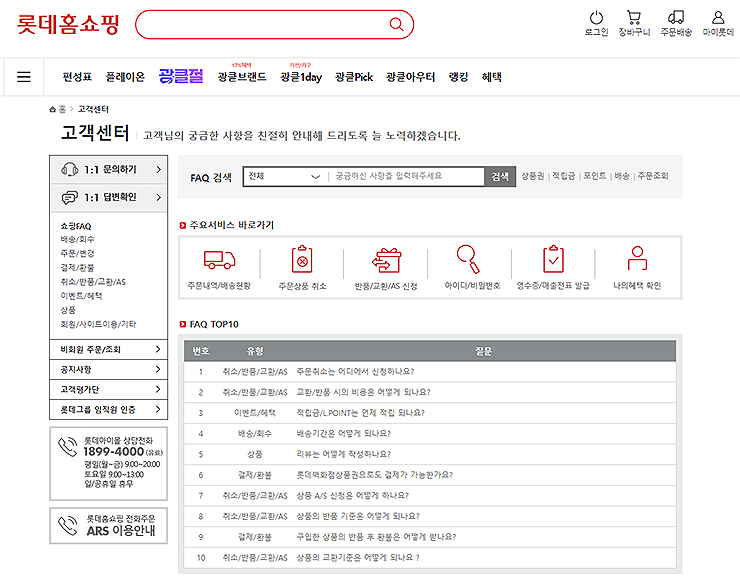Click phone icon beside 1899-4000

[x=67, y=447]
